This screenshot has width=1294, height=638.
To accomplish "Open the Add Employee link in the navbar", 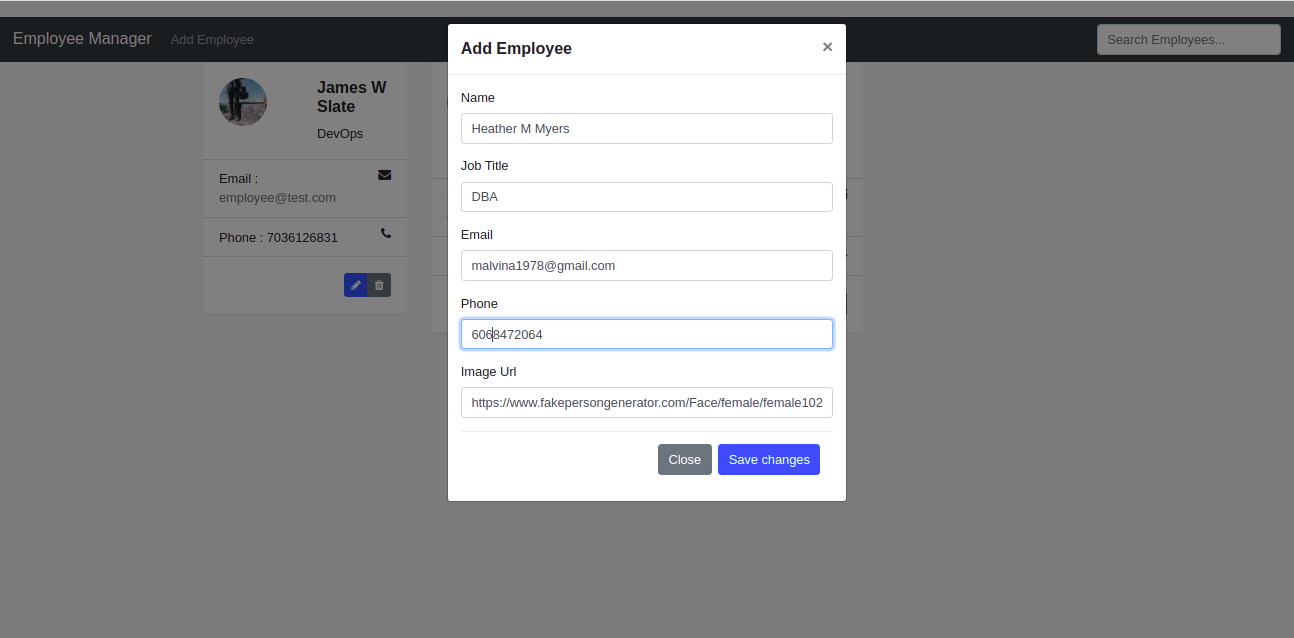I will (212, 40).
